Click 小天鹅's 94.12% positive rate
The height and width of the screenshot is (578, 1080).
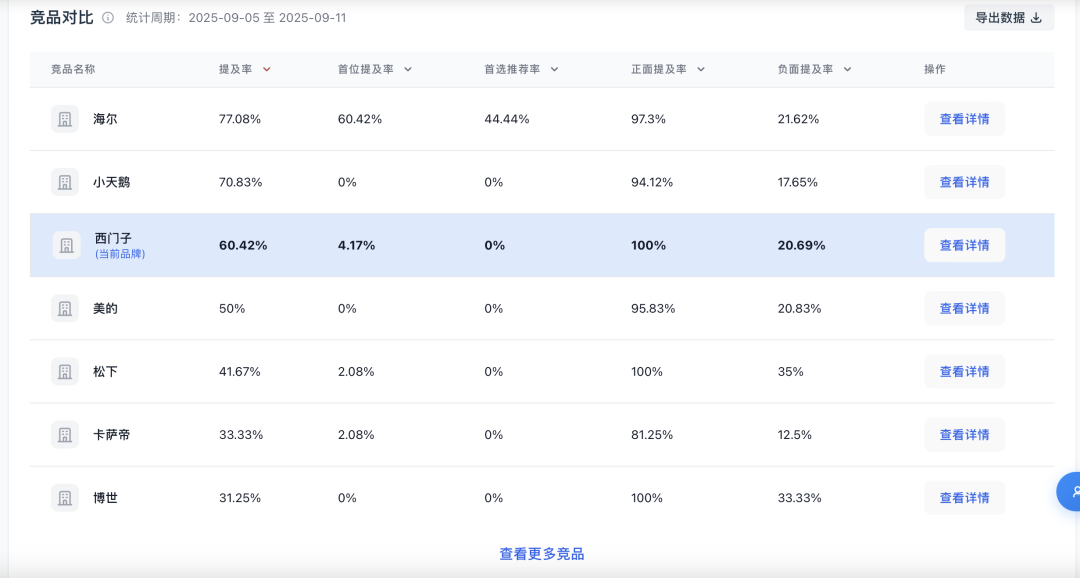click(652, 183)
